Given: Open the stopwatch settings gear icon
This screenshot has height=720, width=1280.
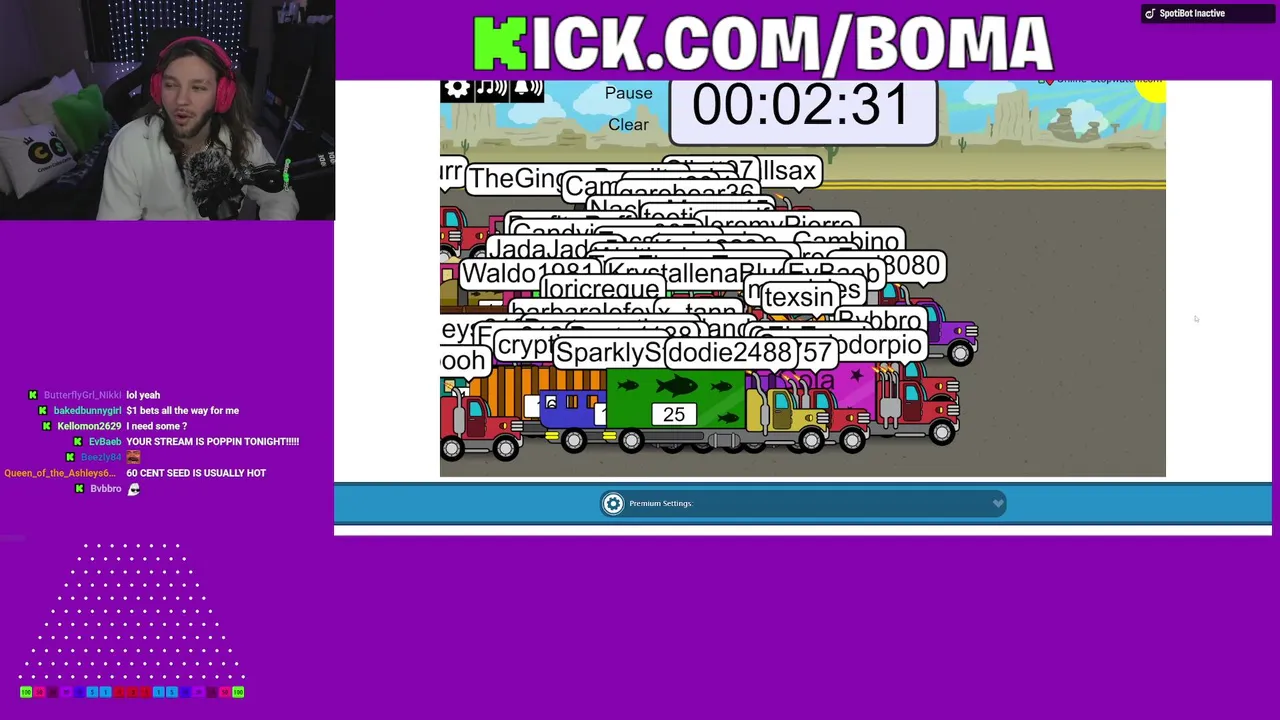Looking at the screenshot, I should 457,89.
